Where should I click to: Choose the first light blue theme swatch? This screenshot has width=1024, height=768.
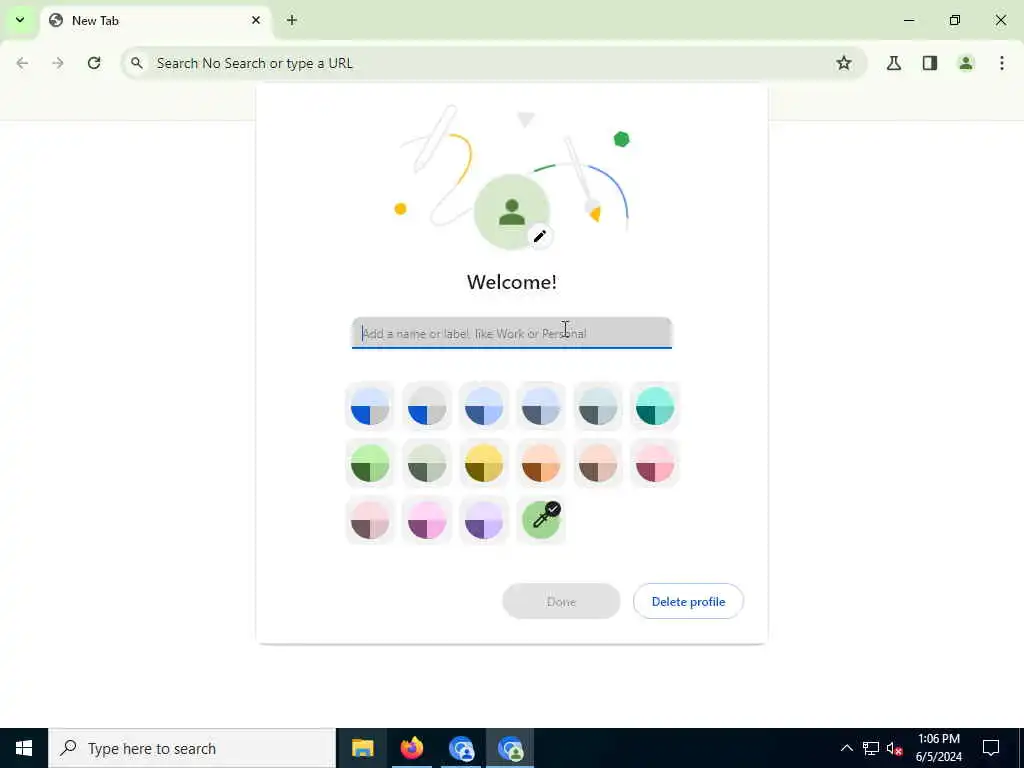click(370, 406)
